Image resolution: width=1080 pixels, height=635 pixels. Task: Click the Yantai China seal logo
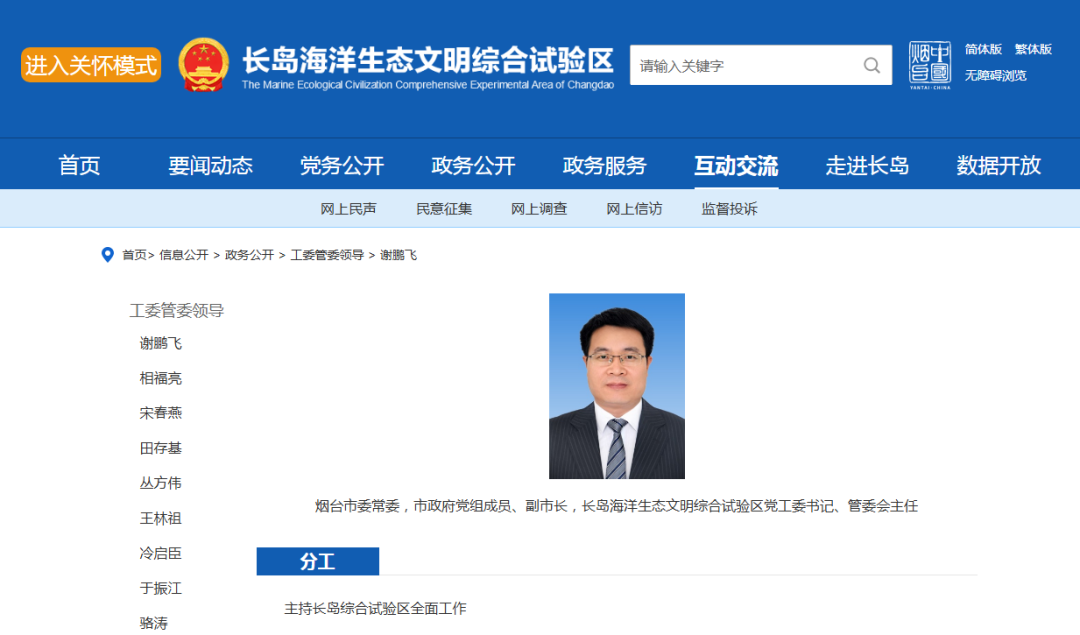tap(930, 65)
